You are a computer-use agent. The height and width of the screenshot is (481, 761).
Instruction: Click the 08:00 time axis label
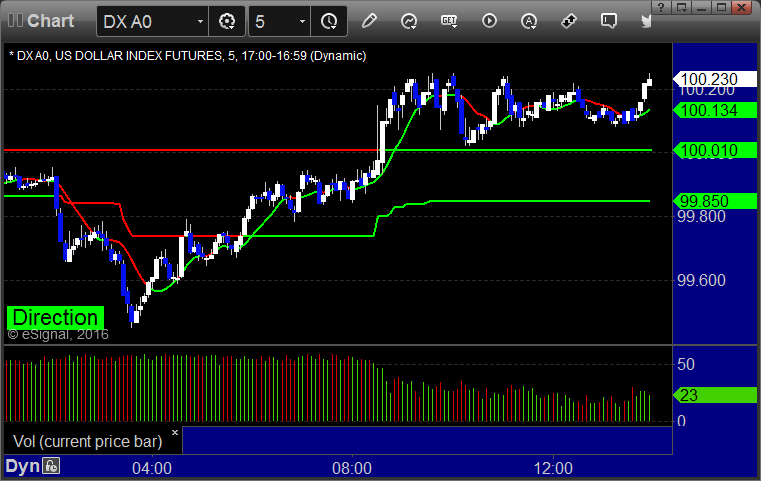[x=352, y=468]
